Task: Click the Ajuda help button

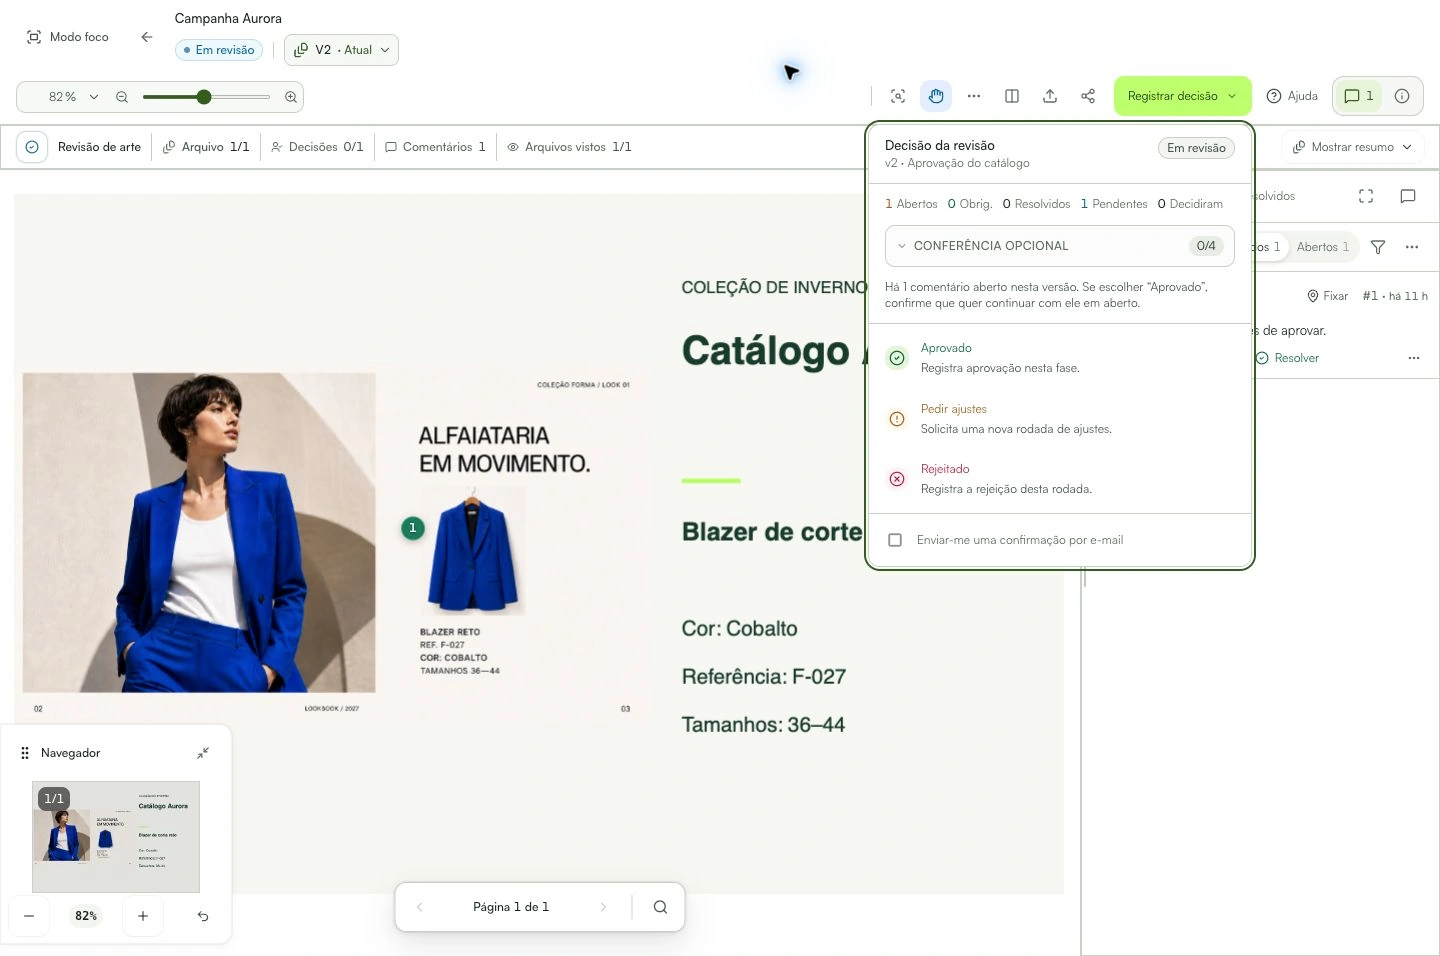Action: coord(1292,96)
